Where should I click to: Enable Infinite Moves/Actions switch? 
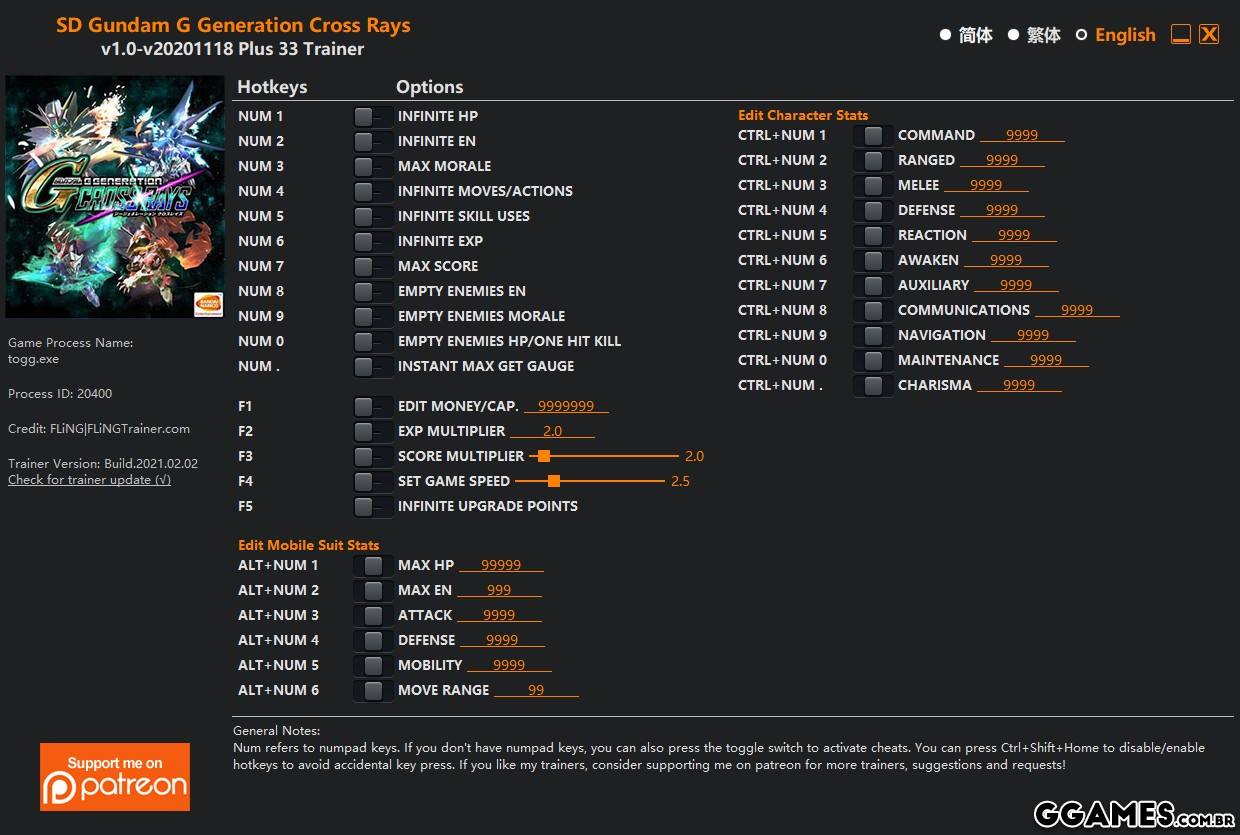click(372, 191)
